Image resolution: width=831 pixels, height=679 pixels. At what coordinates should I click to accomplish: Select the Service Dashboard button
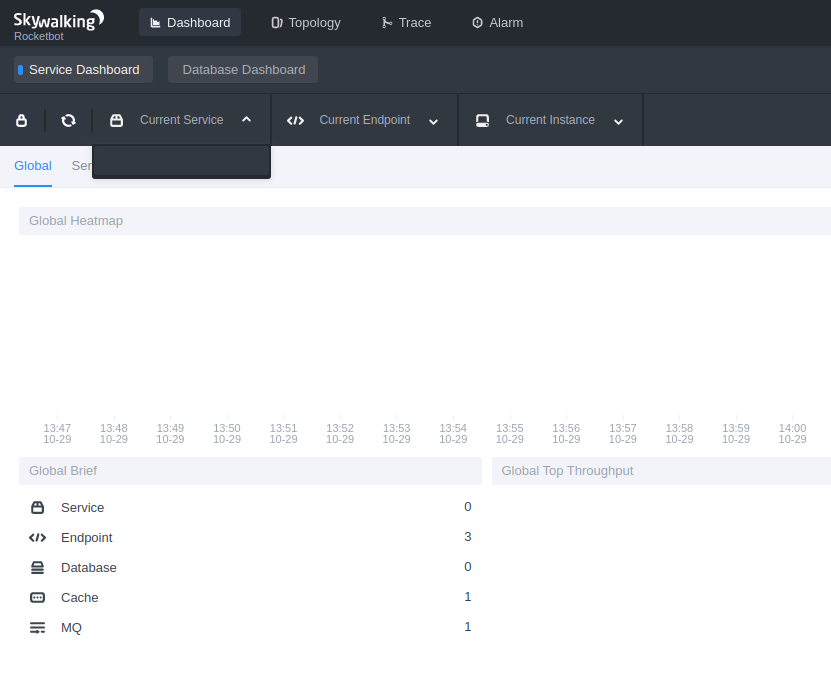[81, 69]
